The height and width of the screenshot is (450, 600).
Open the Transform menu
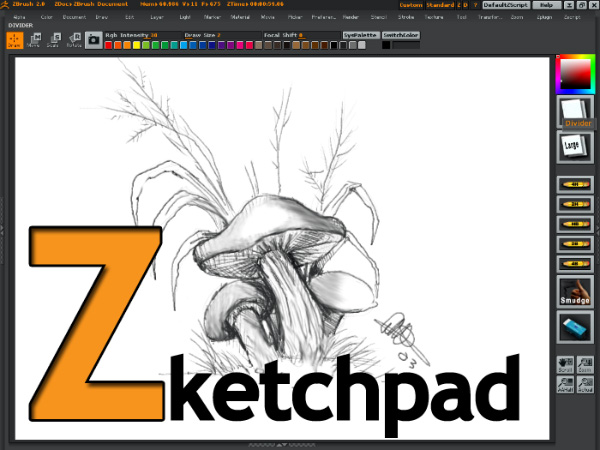click(x=490, y=17)
